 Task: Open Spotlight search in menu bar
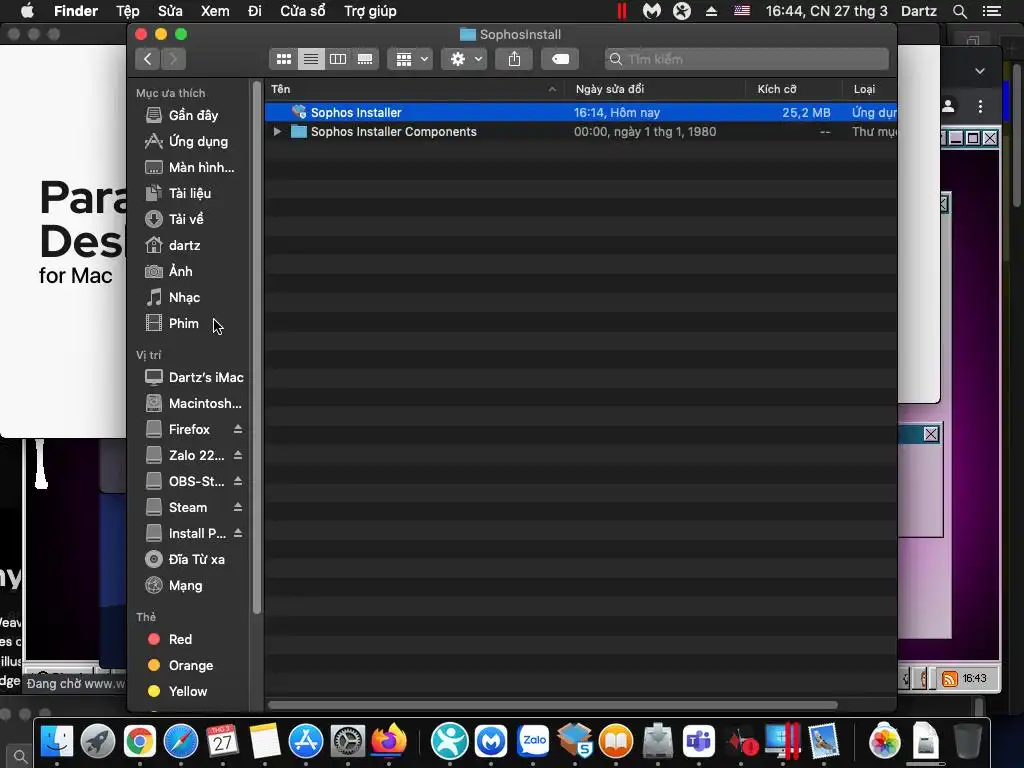tap(959, 11)
